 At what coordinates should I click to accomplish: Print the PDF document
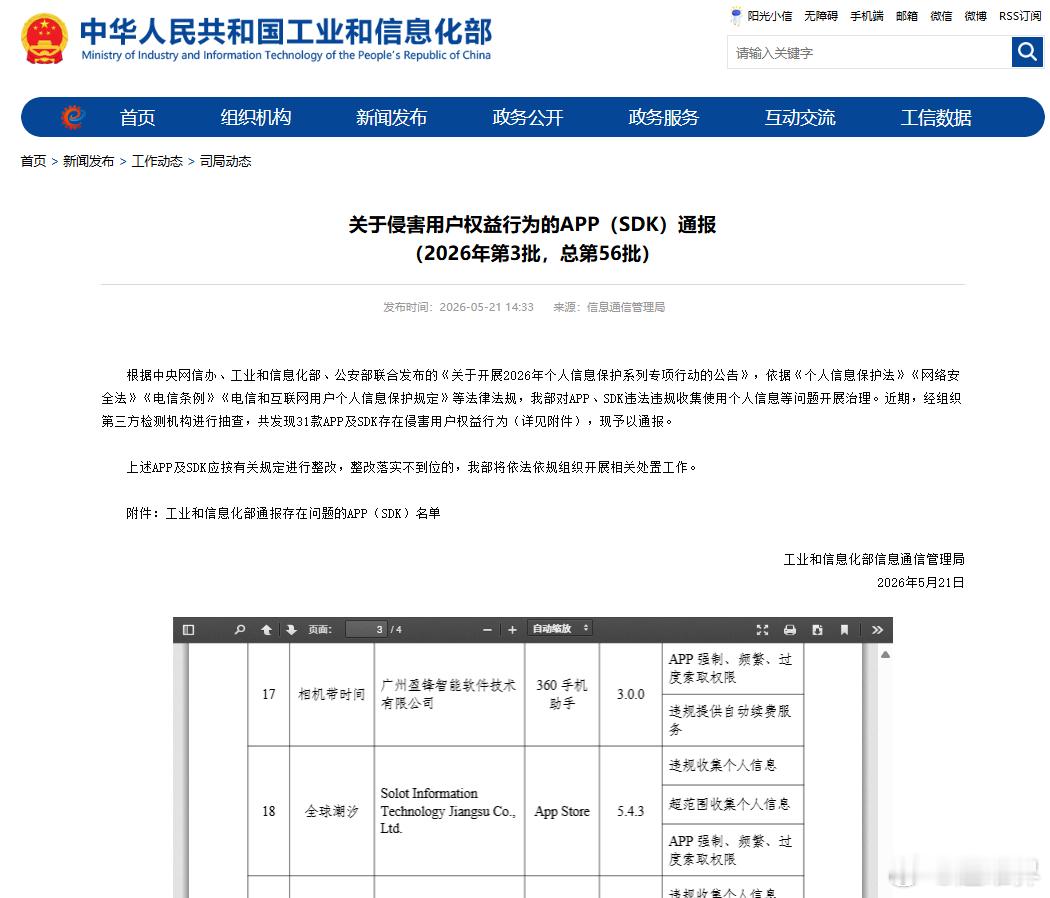[790, 629]
